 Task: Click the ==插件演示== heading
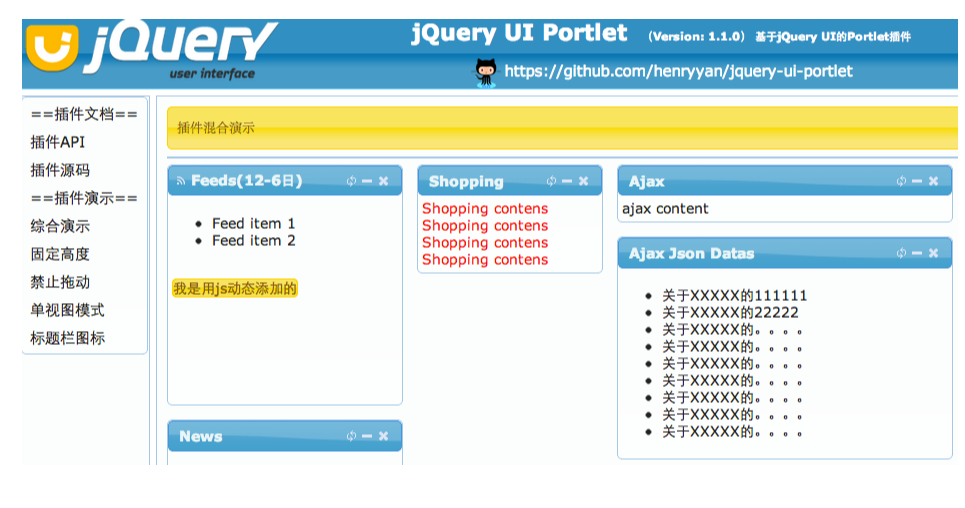point(84,198)
